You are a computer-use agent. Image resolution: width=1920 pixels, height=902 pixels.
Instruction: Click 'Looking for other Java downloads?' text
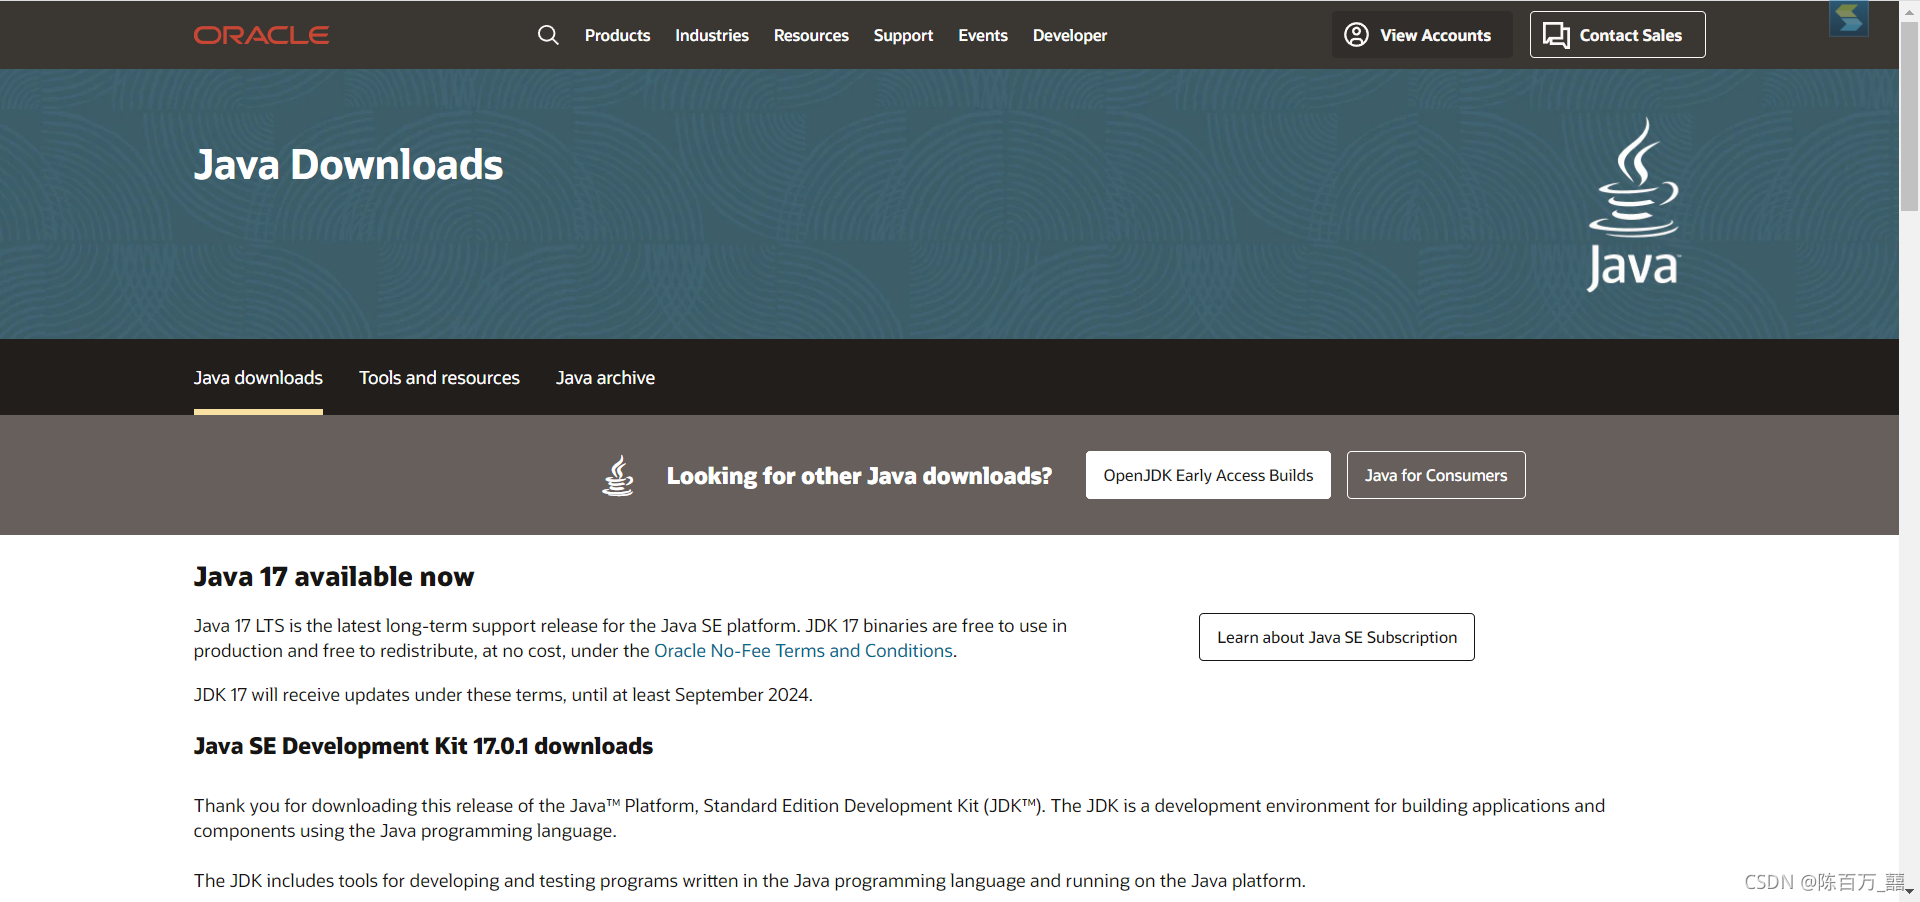(x=859, y=476)
